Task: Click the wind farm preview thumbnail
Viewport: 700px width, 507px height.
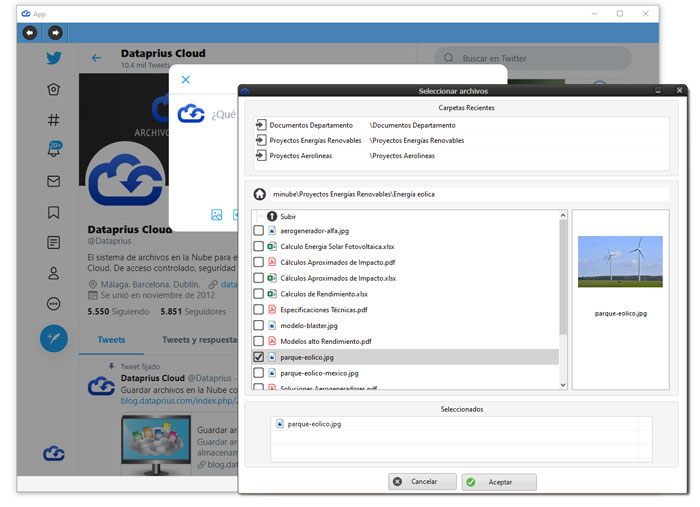Action: (x=620, y=262)
